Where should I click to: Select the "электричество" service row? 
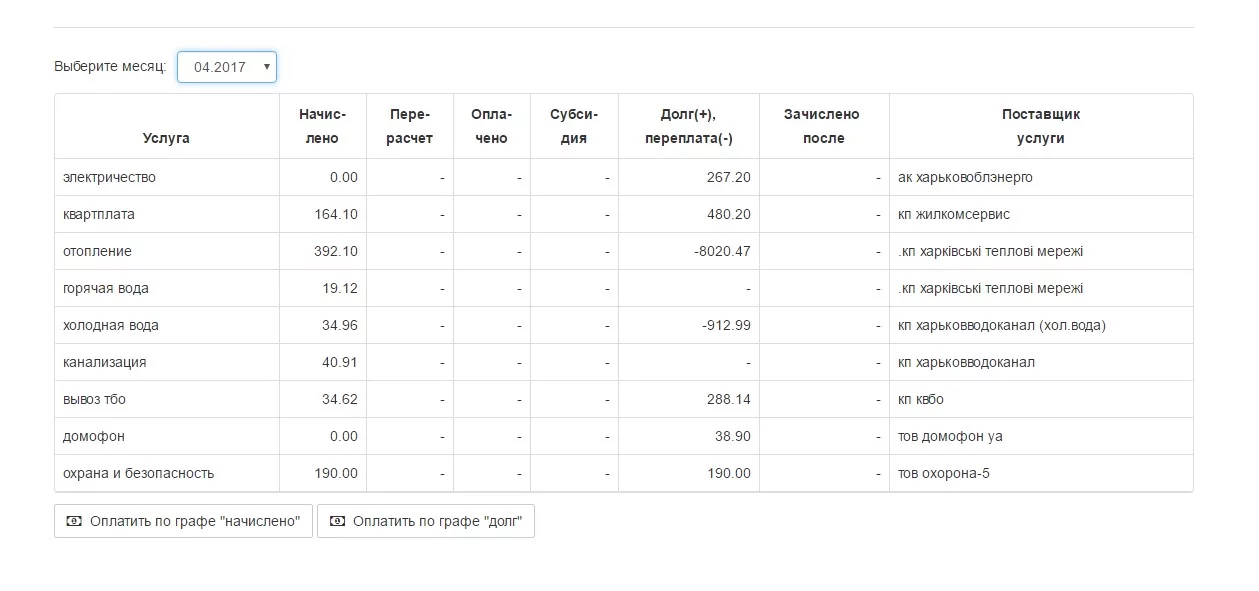pos(623,177)
